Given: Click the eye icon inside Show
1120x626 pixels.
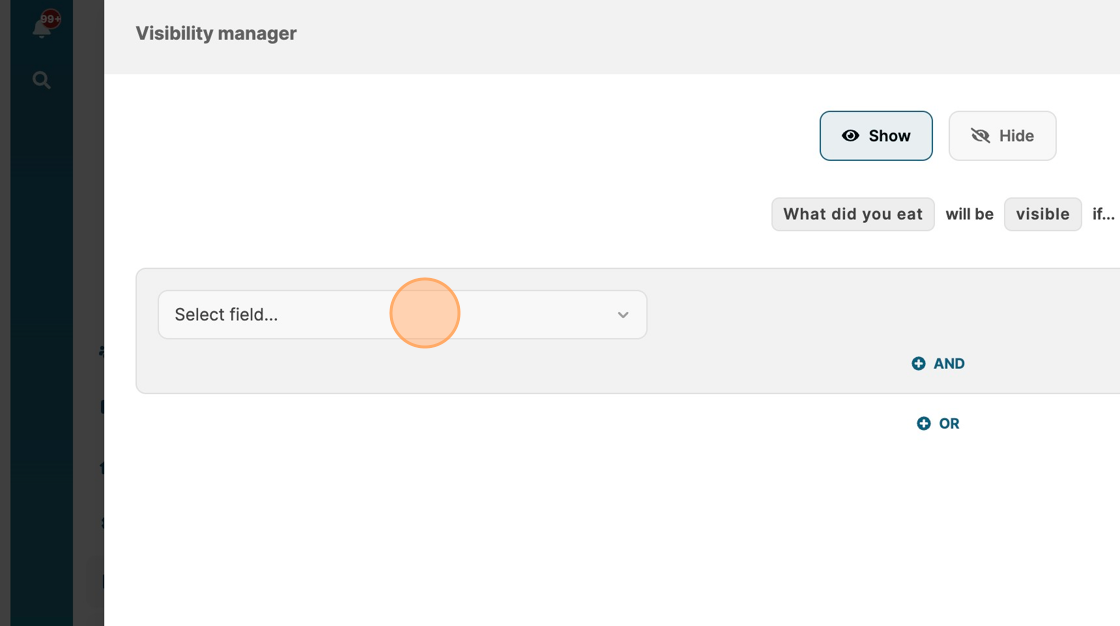Looking at the screenshot, I should pyautogui.click(x=850, y=136).
